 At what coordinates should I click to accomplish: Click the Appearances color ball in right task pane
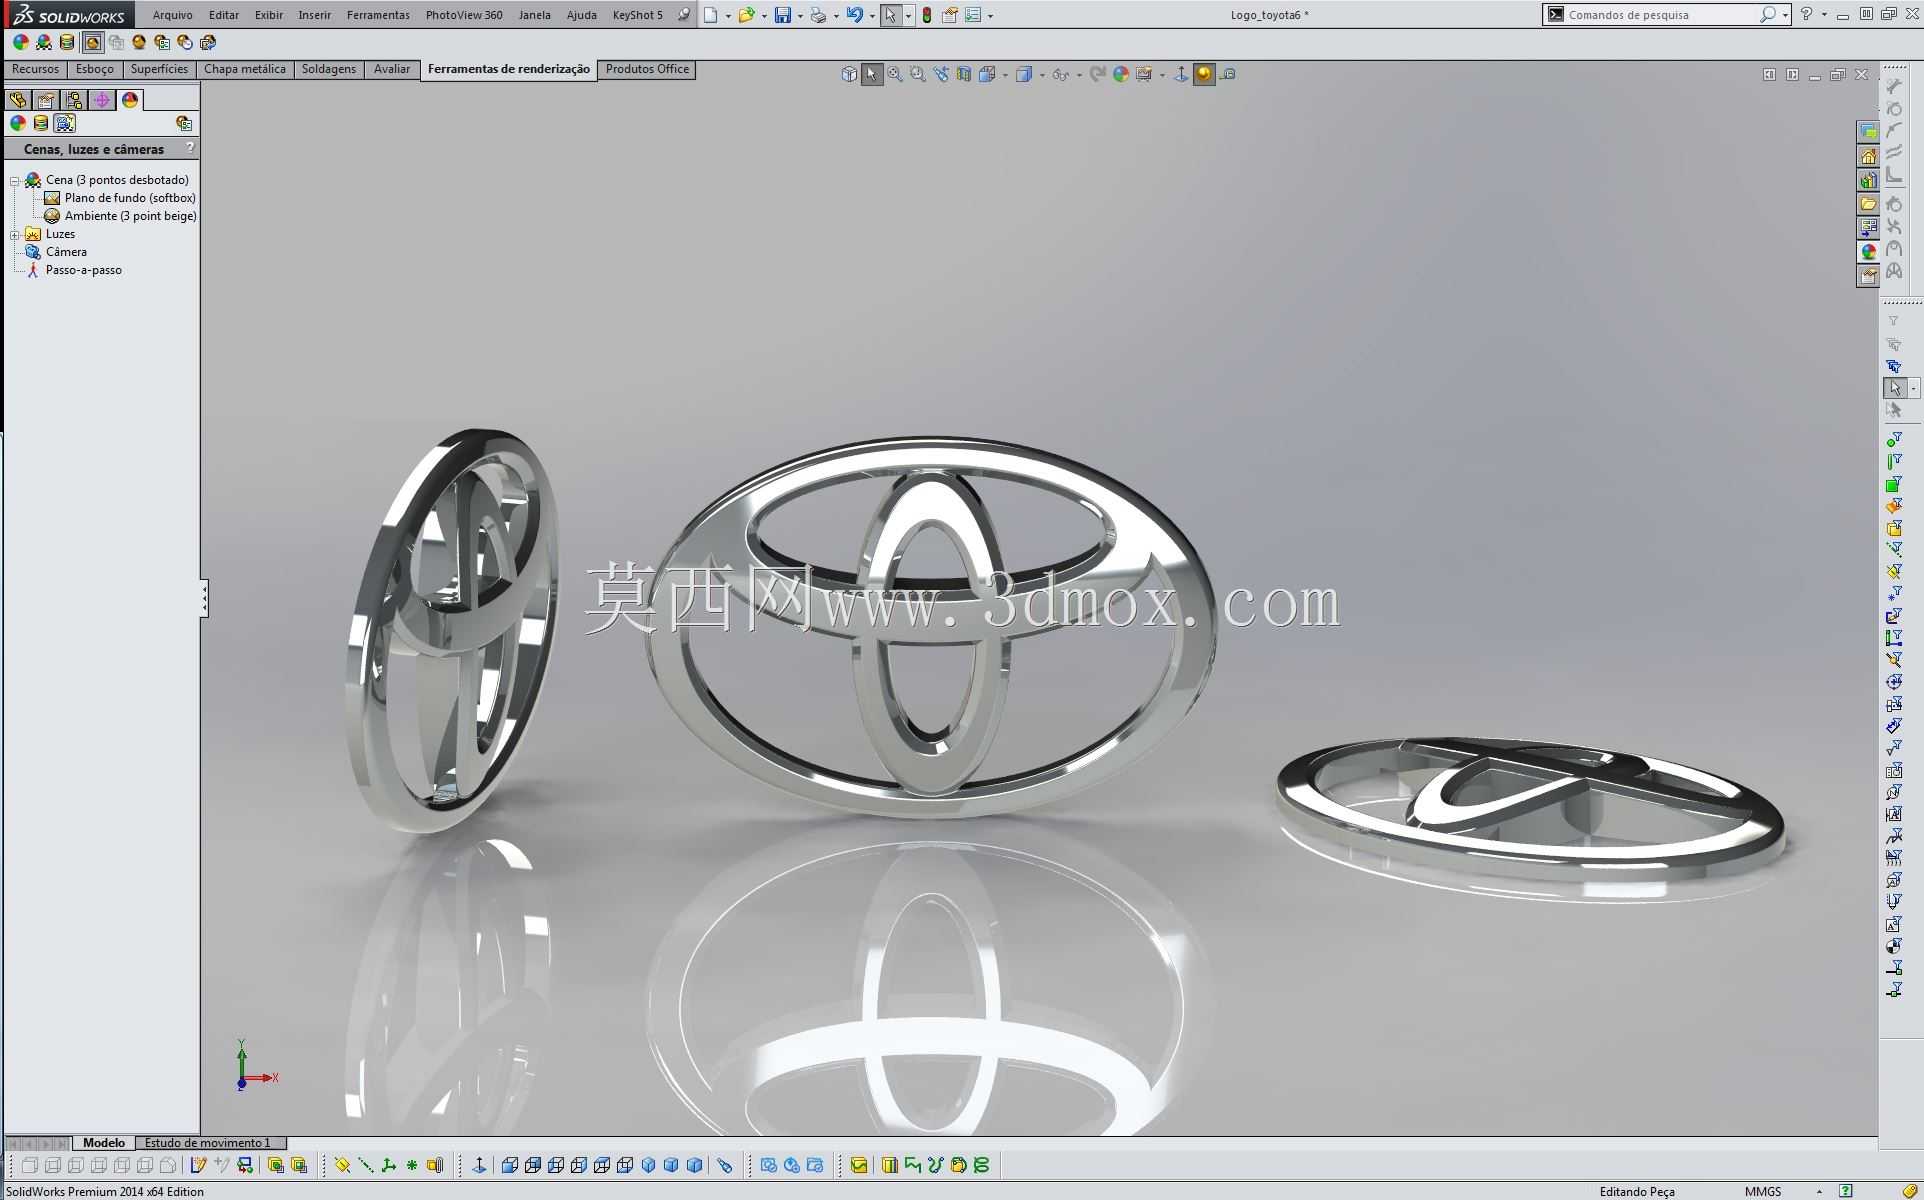[1868, 251]
